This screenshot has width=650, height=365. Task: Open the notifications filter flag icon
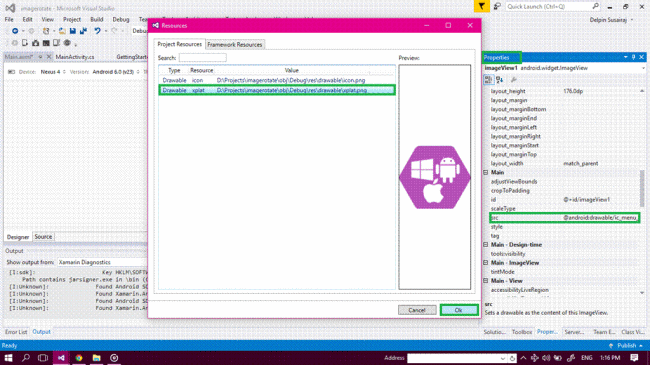481,6
